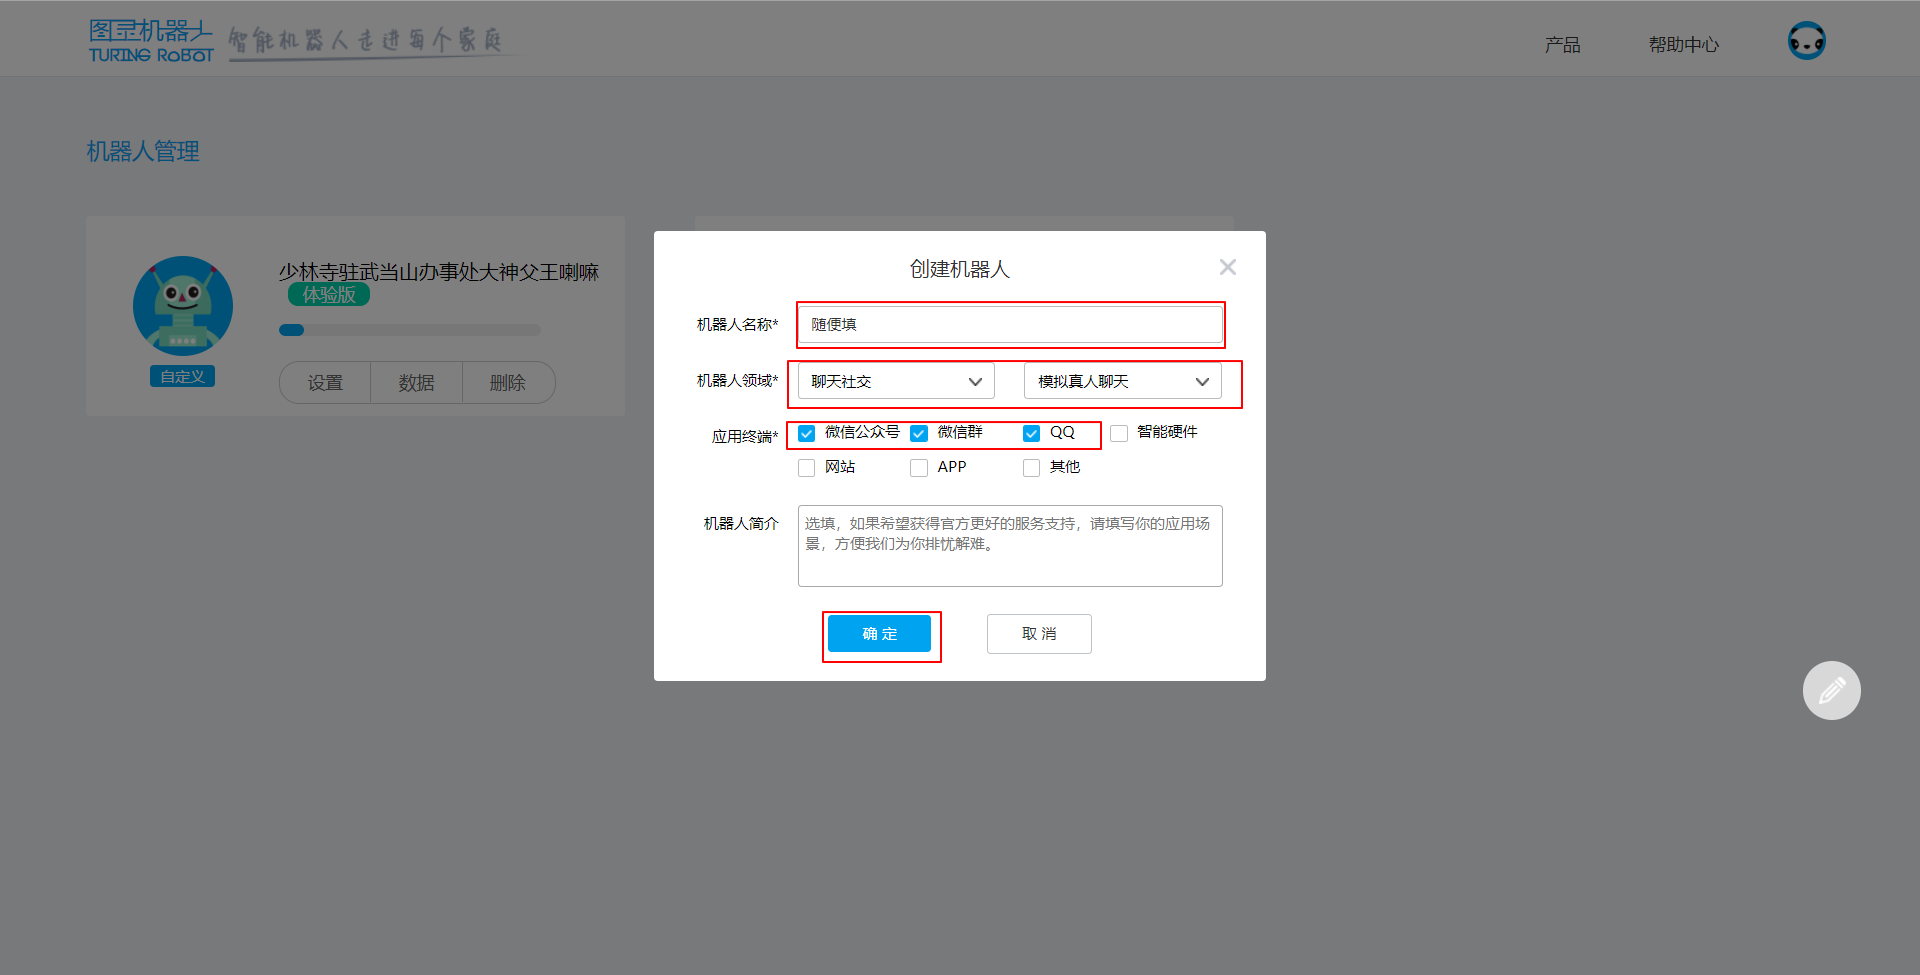Viewport: 1920px width, 975px height.
Task: Go to 帮助中心
Action: click(1683, 45)
